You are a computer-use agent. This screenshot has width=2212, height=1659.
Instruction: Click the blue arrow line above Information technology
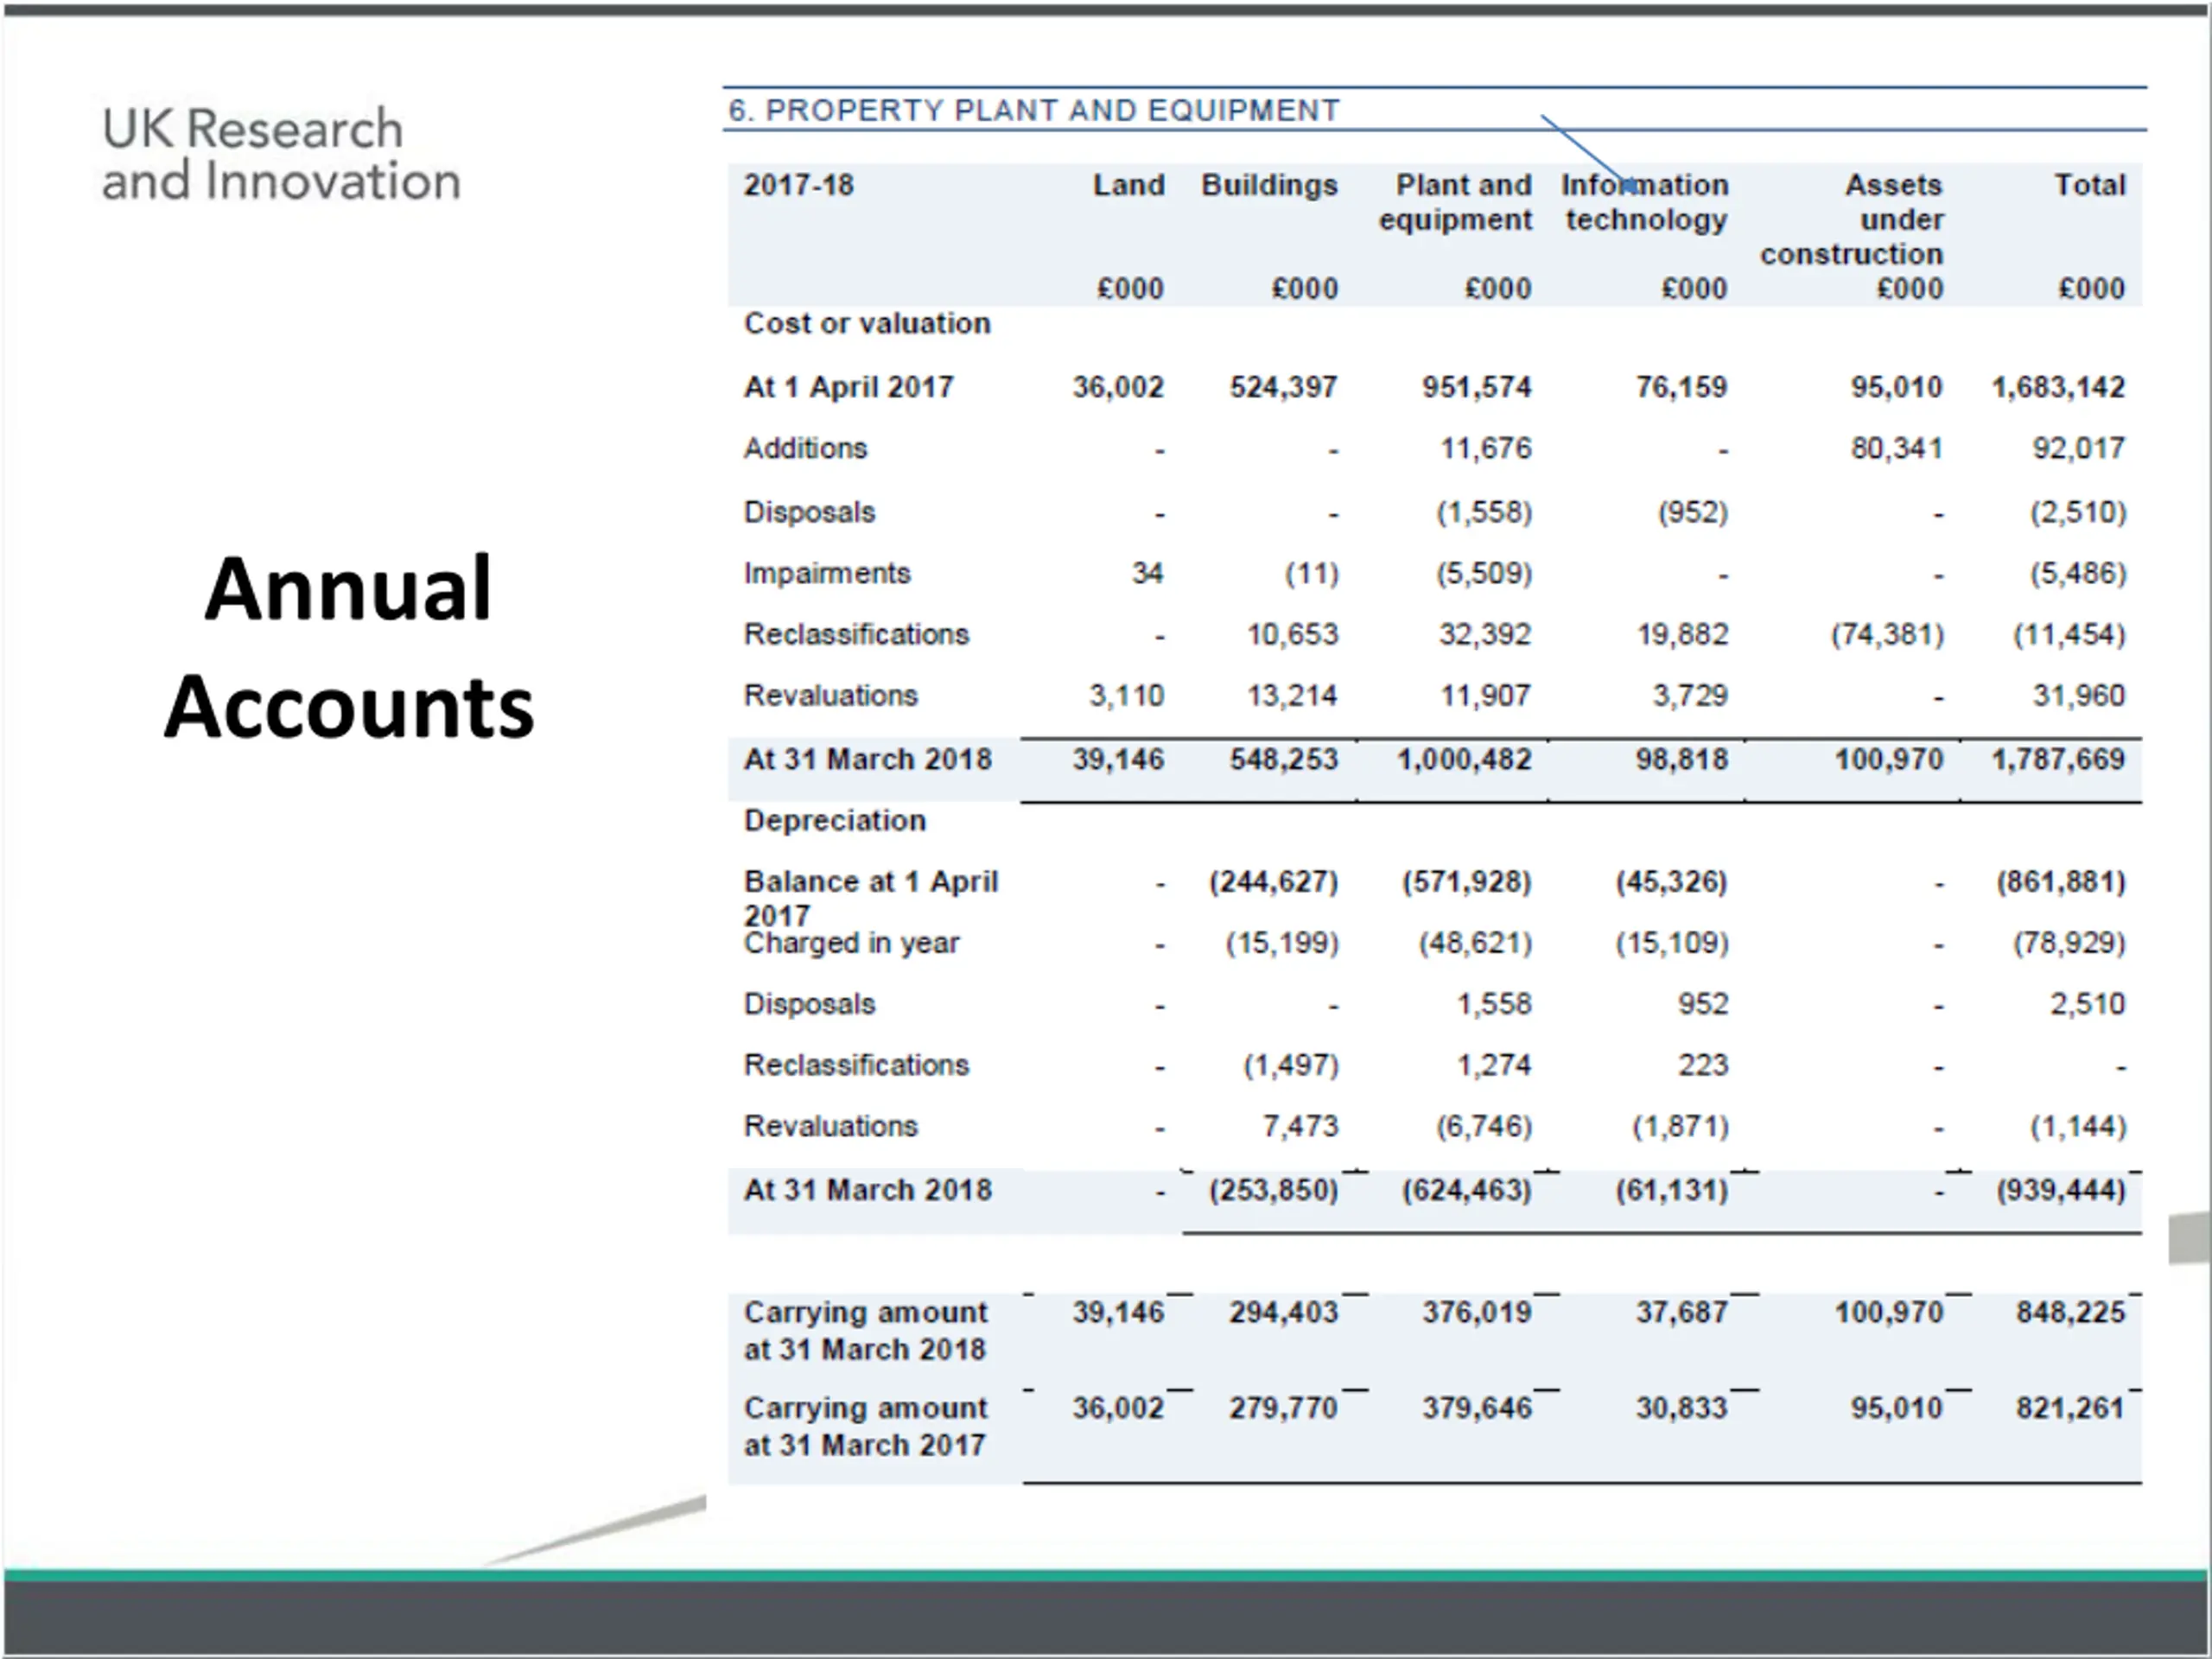[x=1587, y=152]
